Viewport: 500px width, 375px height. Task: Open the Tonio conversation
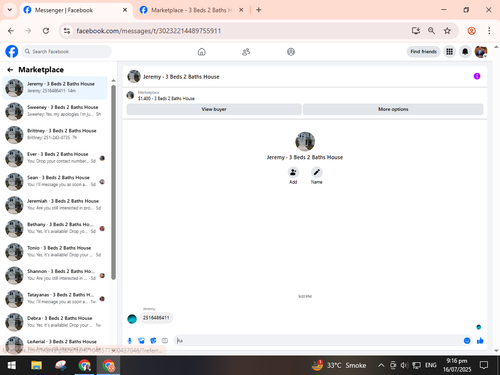coord(55,252)
